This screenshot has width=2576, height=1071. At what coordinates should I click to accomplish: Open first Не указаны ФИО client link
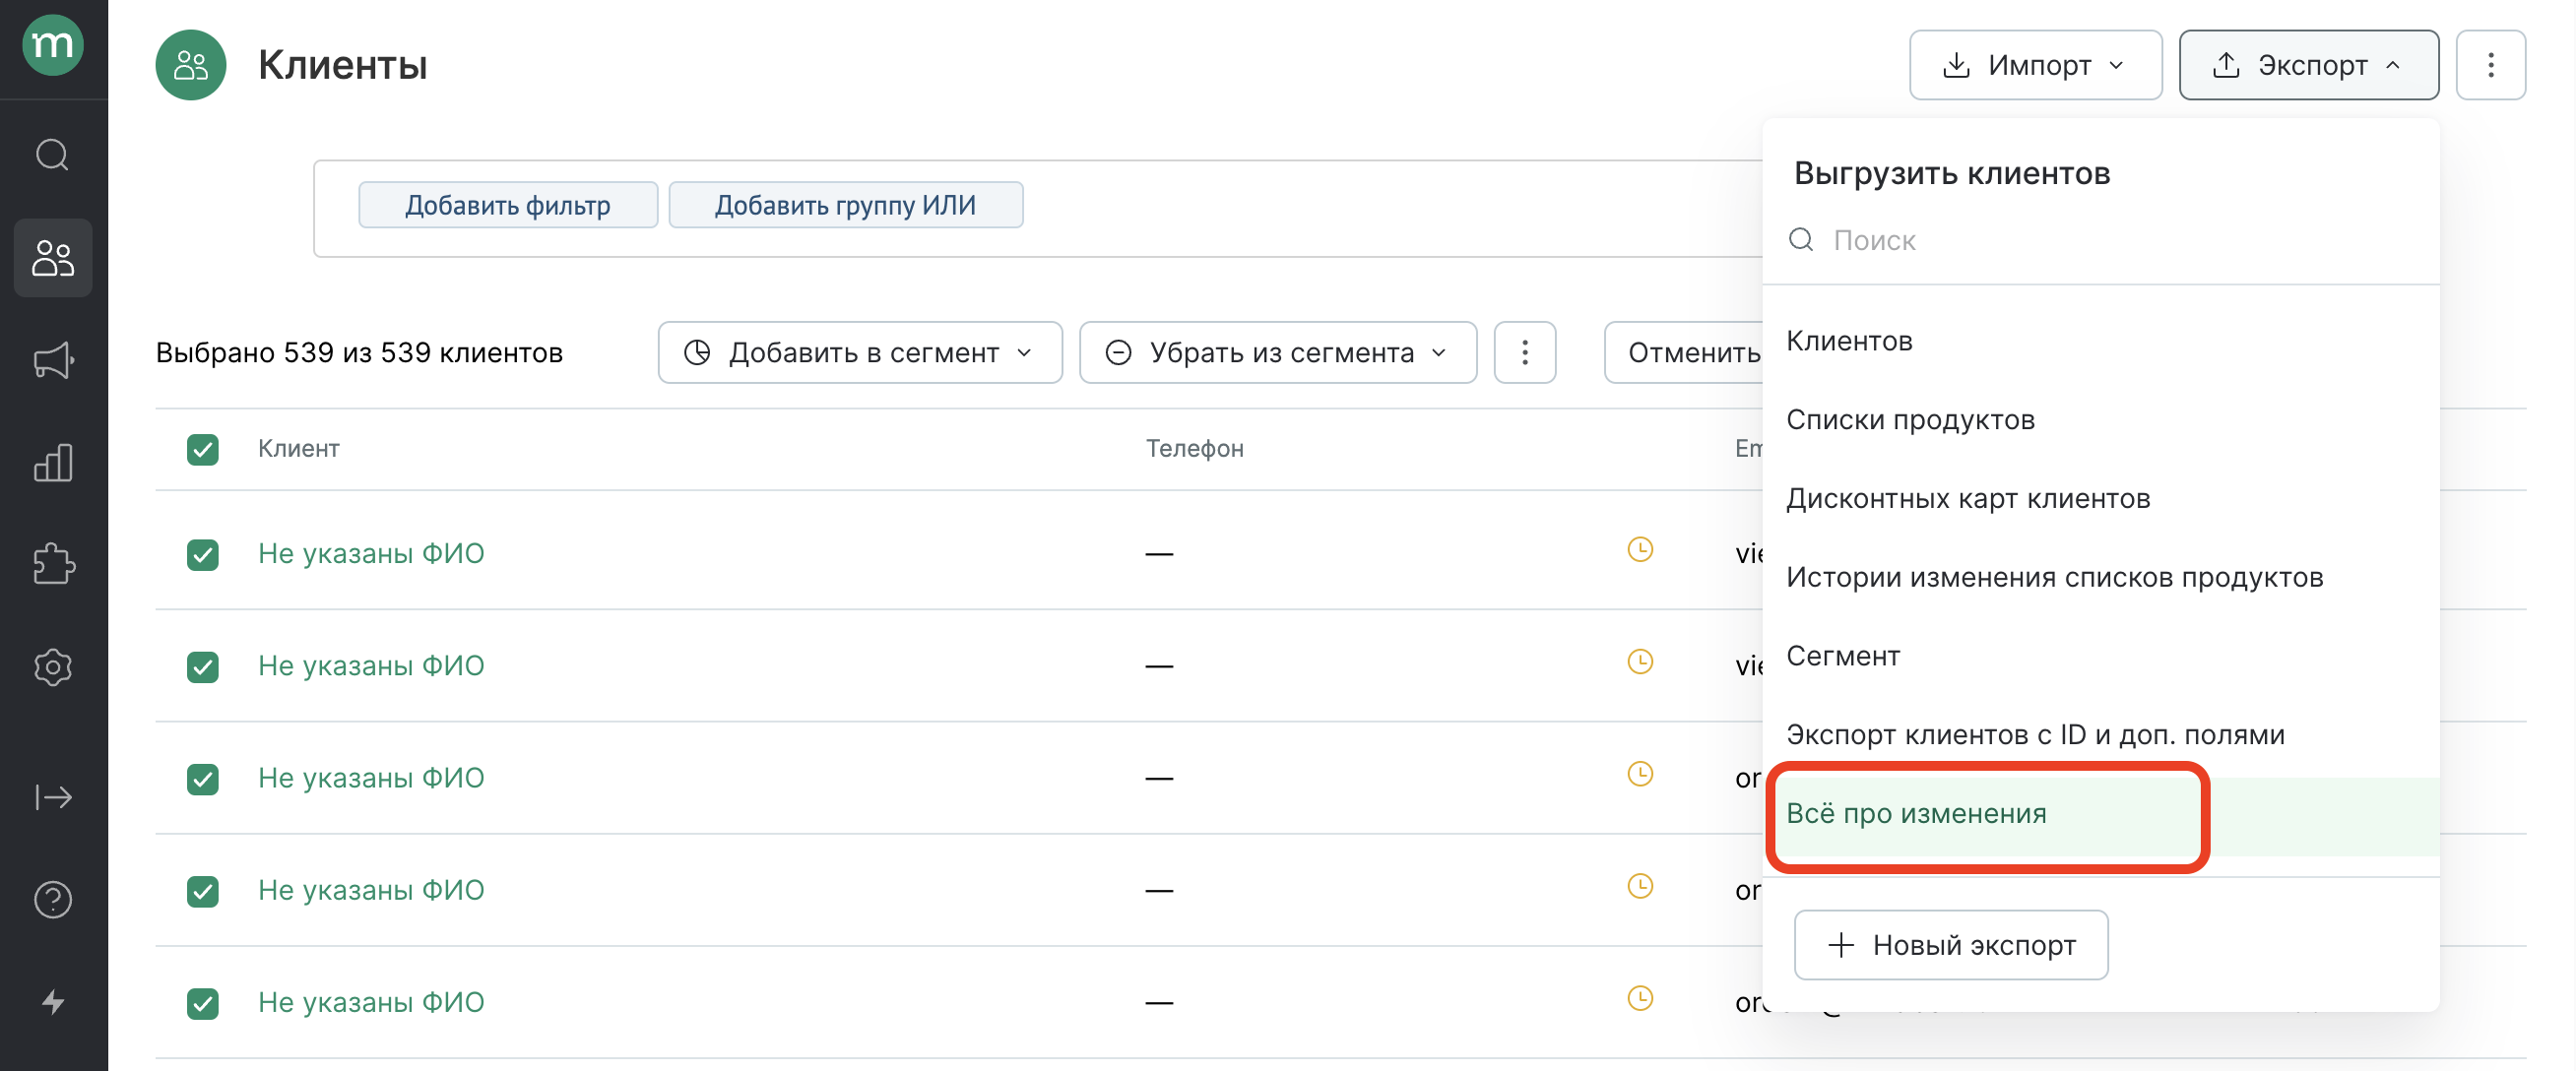coord(371,553)
